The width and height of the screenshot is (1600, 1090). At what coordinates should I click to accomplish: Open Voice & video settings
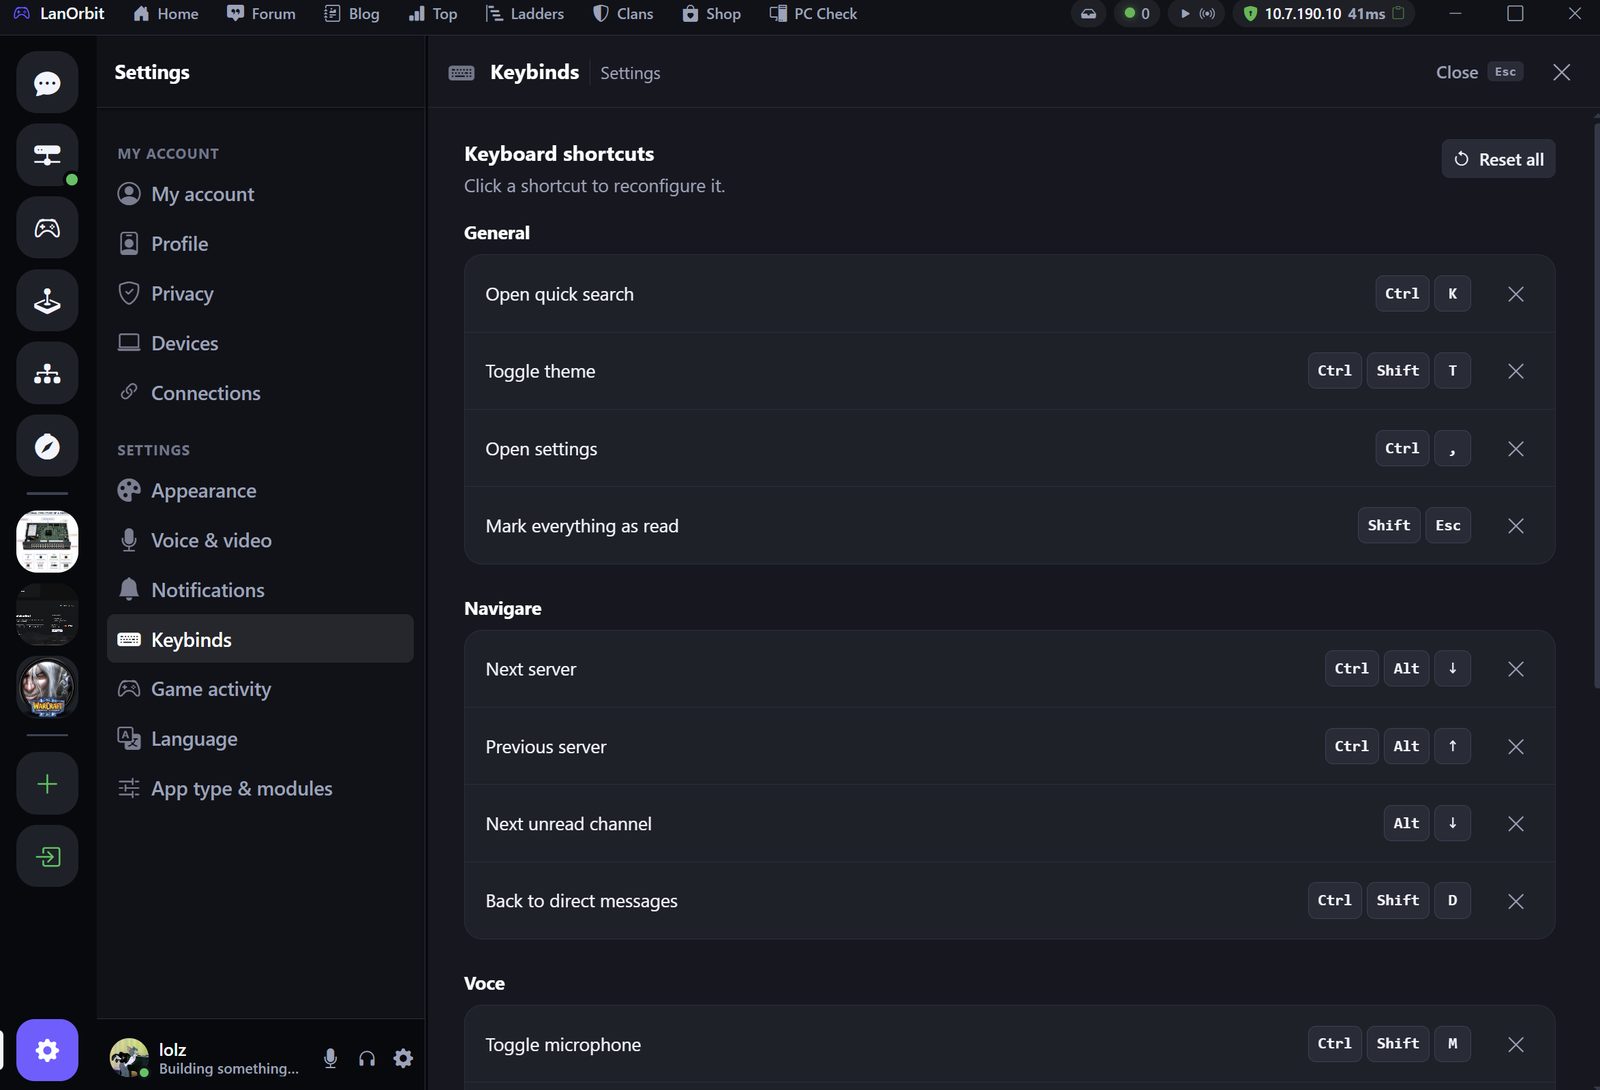260,540
